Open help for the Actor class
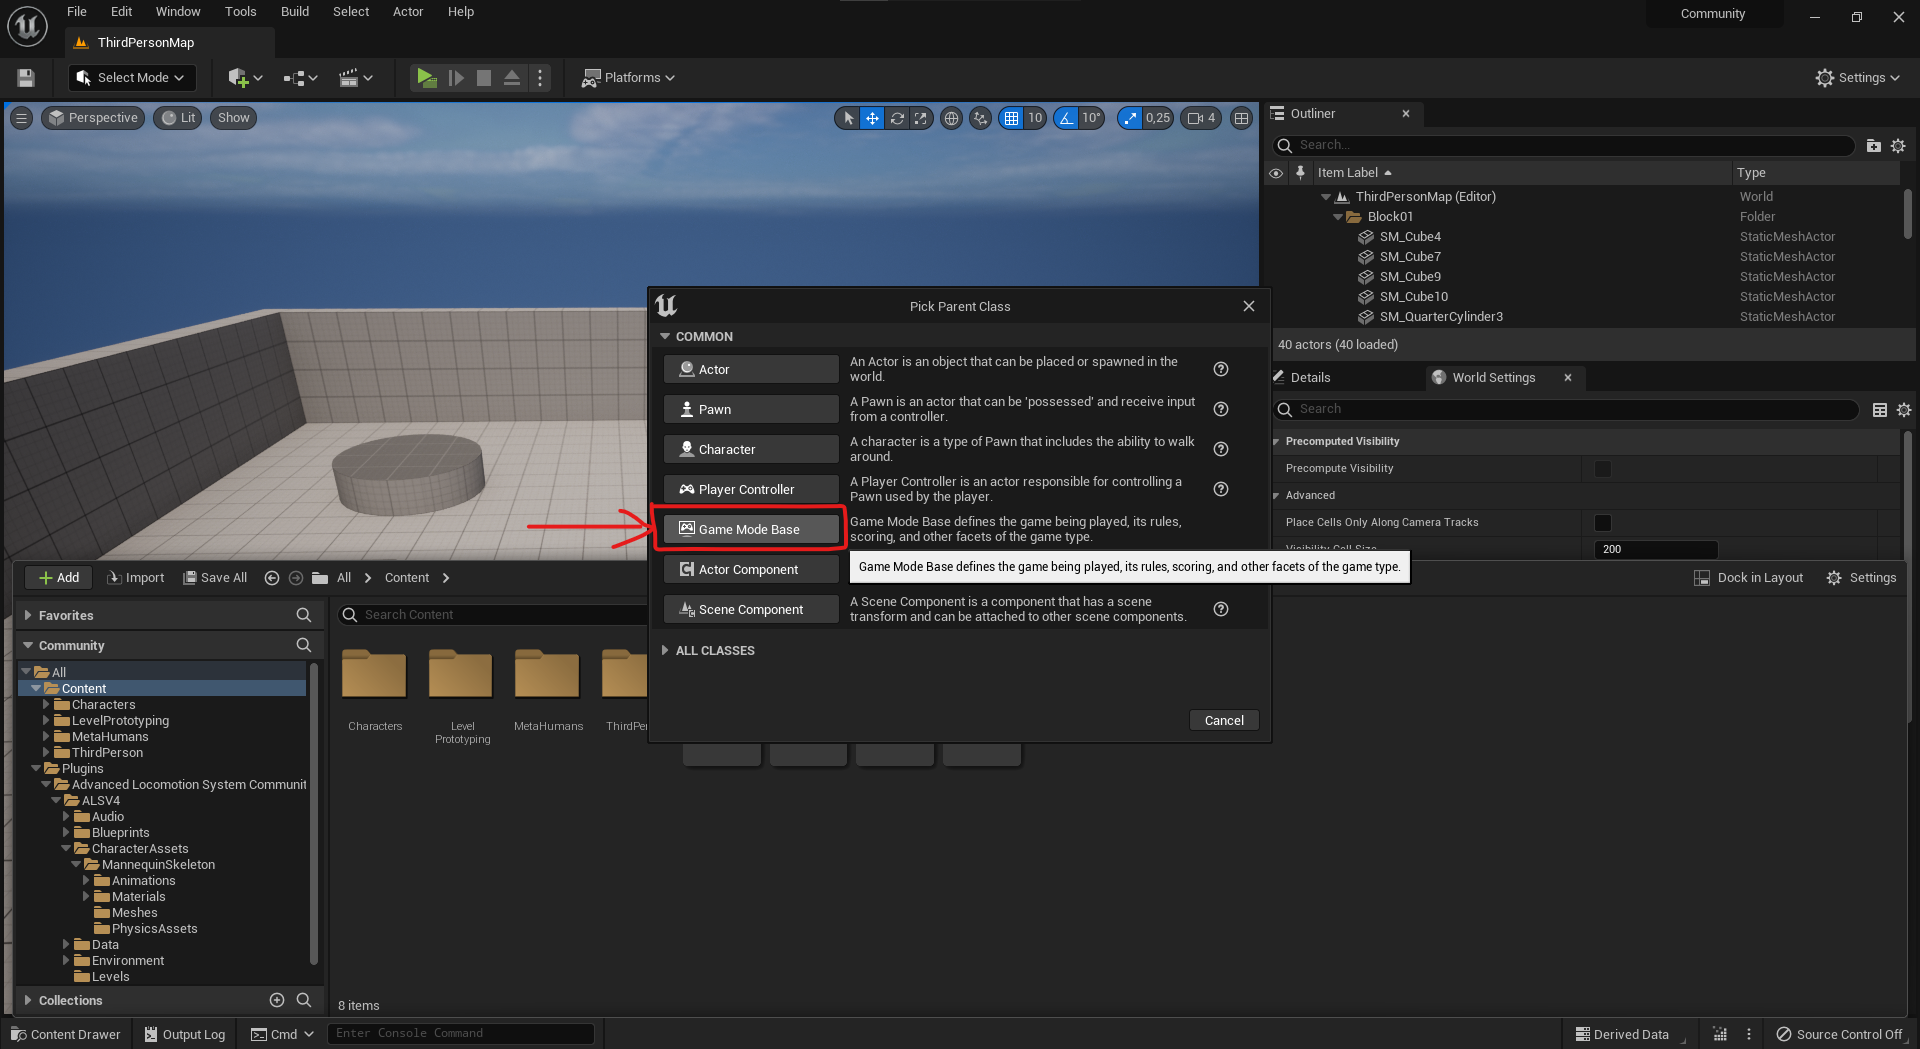 click(x=1221, y=369)
